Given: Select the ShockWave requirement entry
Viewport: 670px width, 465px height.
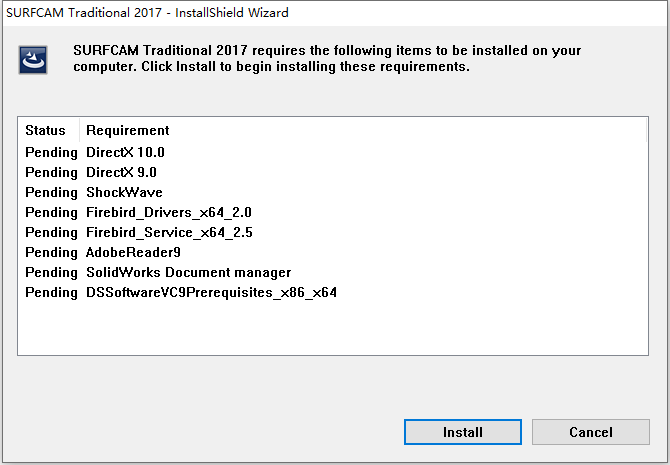Looking at the screenshot, I should click(x=124, y=192).
